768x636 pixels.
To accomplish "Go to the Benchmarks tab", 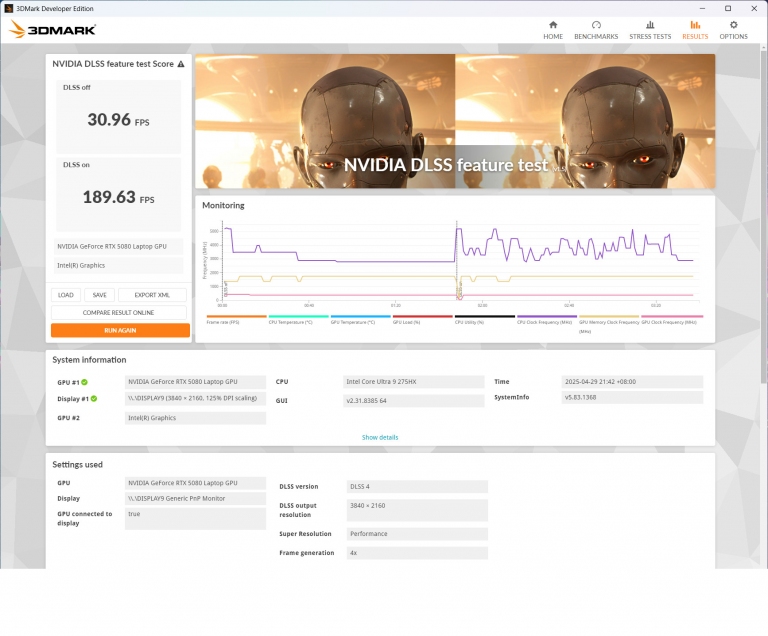I will click(x=596, y=30).
